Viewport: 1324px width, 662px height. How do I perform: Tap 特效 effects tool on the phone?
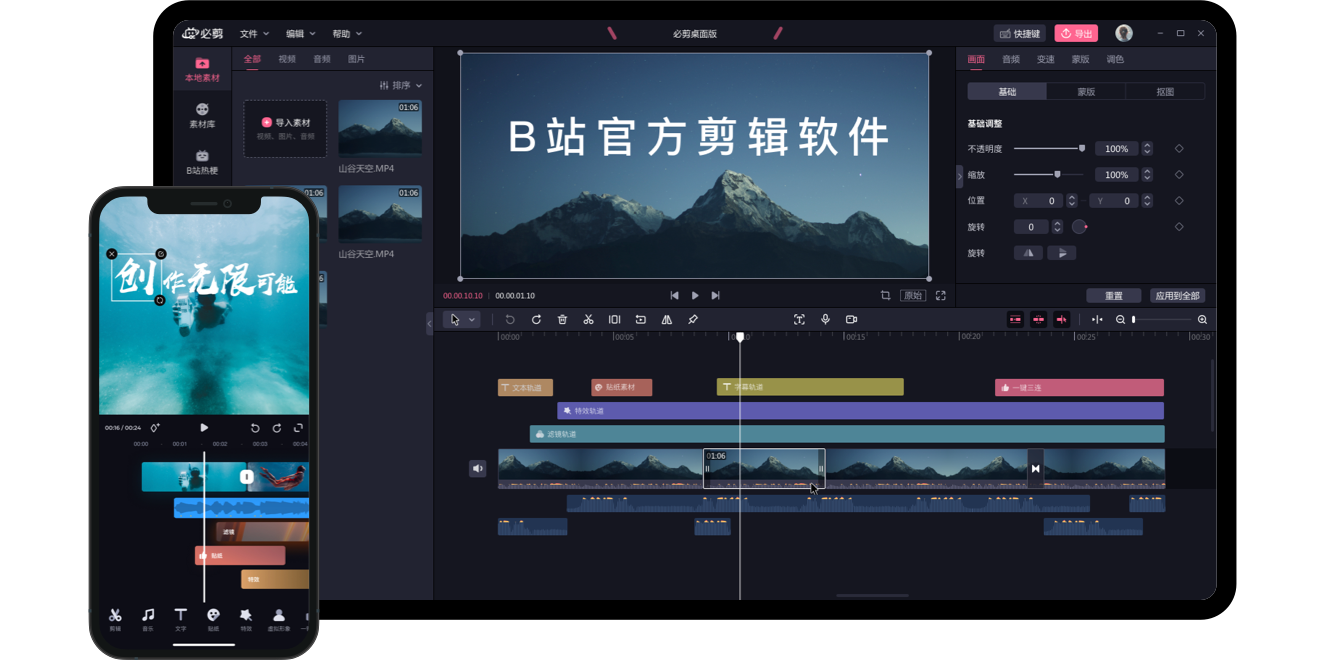246,619
